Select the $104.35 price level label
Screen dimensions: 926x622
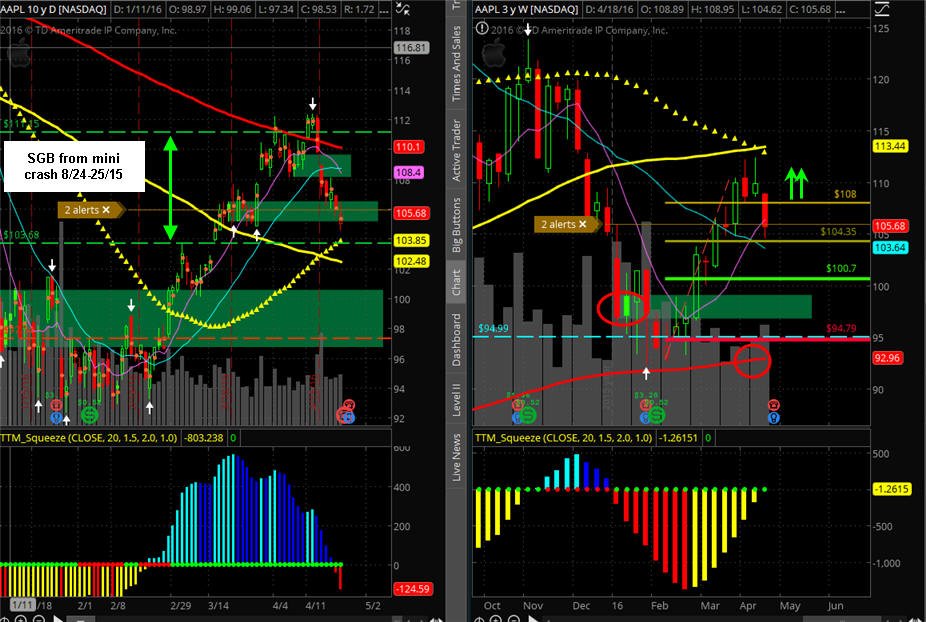click(838, 232)
